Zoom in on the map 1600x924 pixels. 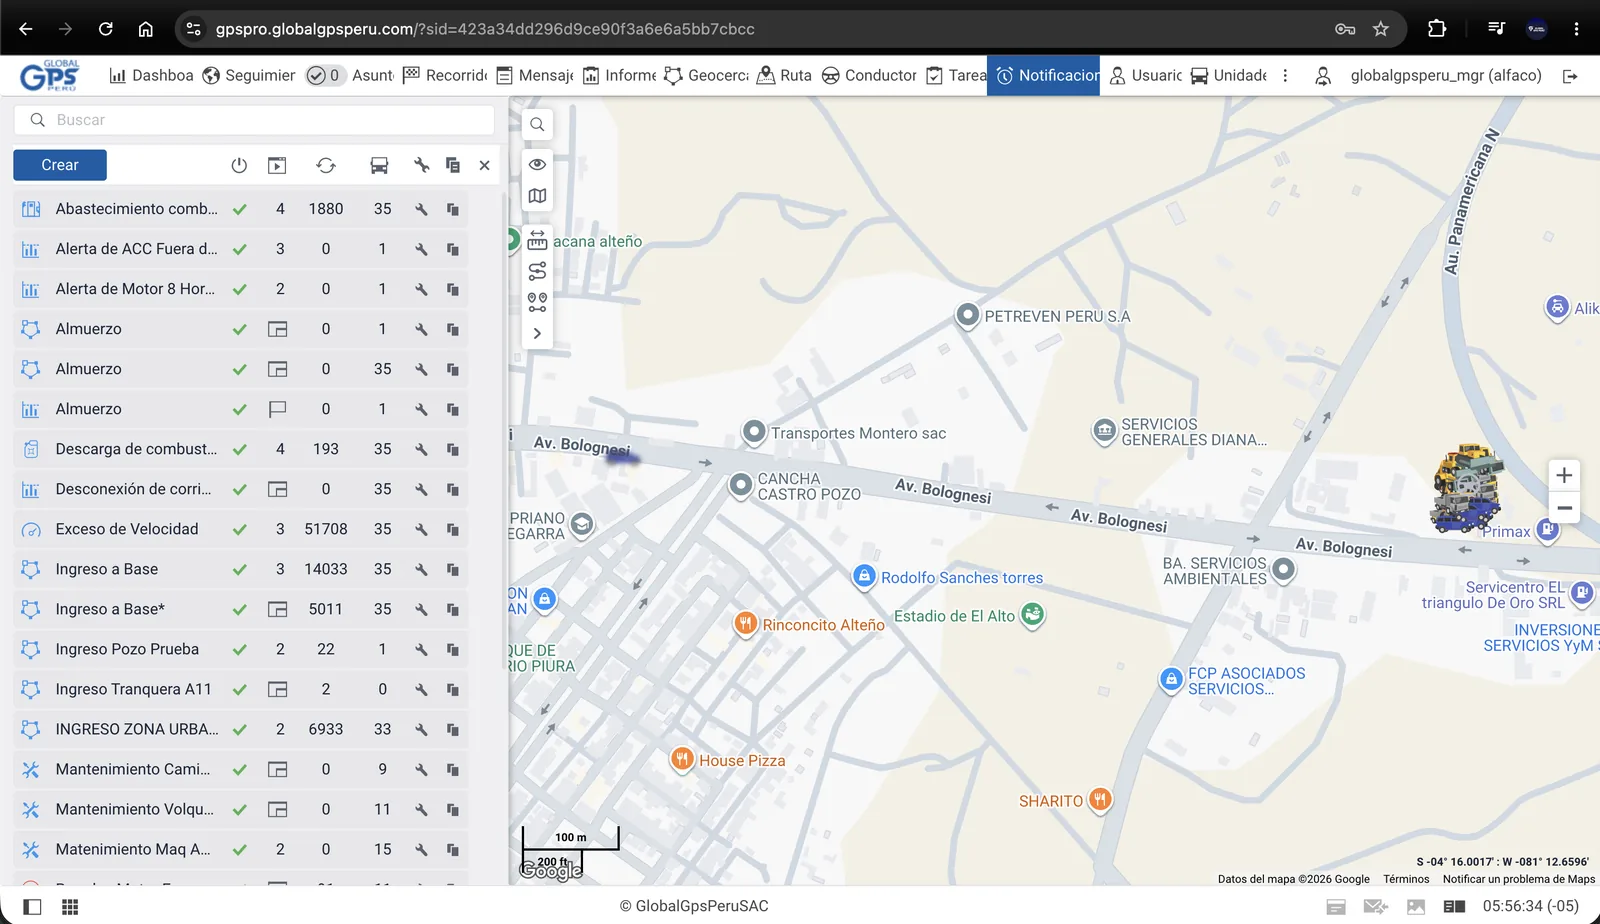pos(1564,476)
